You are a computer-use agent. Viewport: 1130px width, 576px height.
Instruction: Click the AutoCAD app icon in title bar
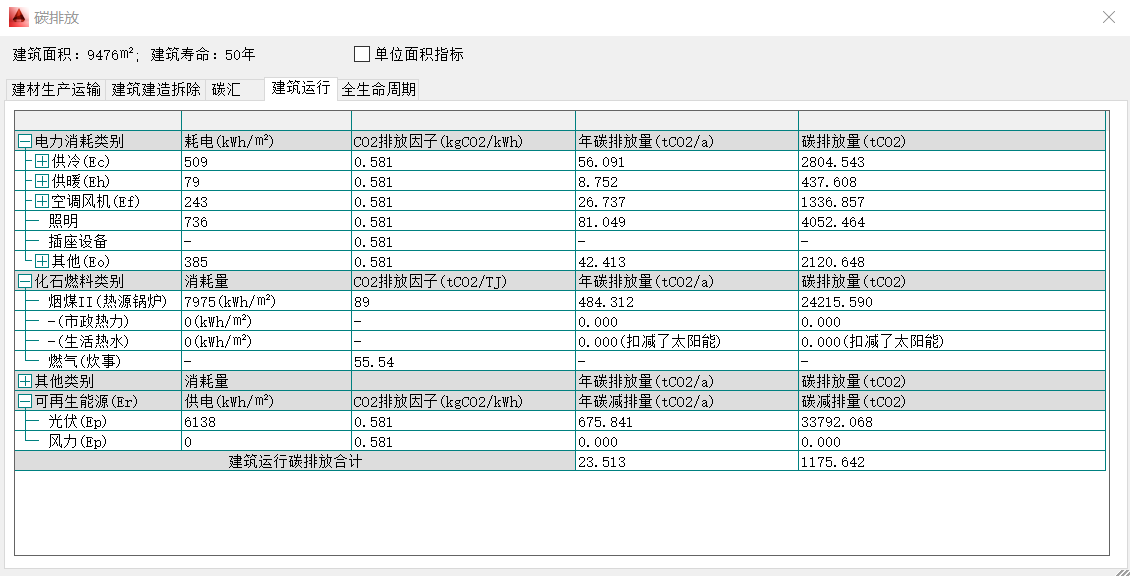[17, 17]
